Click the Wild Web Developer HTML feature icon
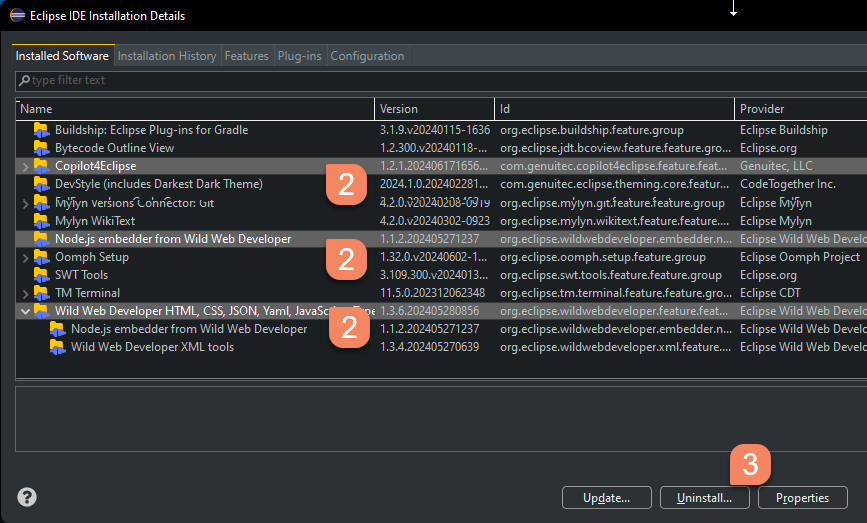Screen dimensions: 867x523 point(41,311)
